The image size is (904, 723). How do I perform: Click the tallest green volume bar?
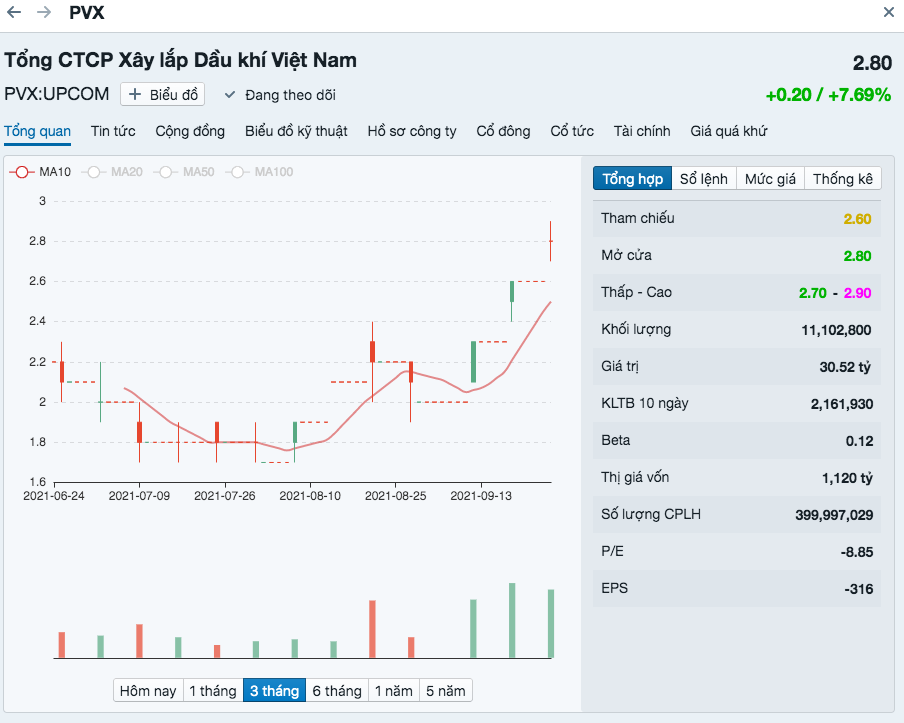[x=512, y=620]
